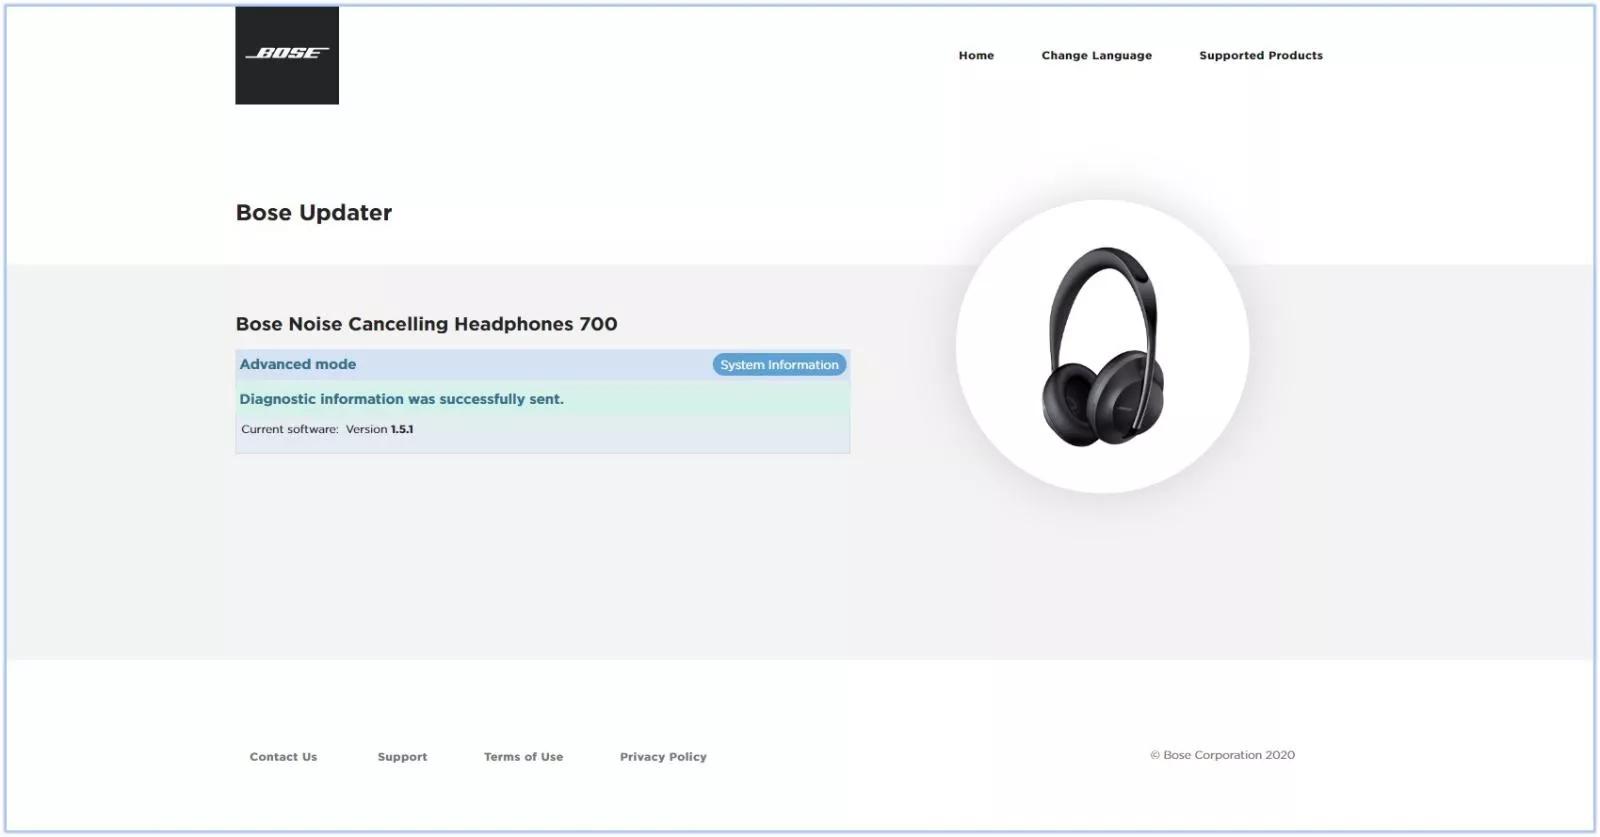The image size is (1600, 837).
Task: Visit the Support footer link
Action: [x=402, y=757]
